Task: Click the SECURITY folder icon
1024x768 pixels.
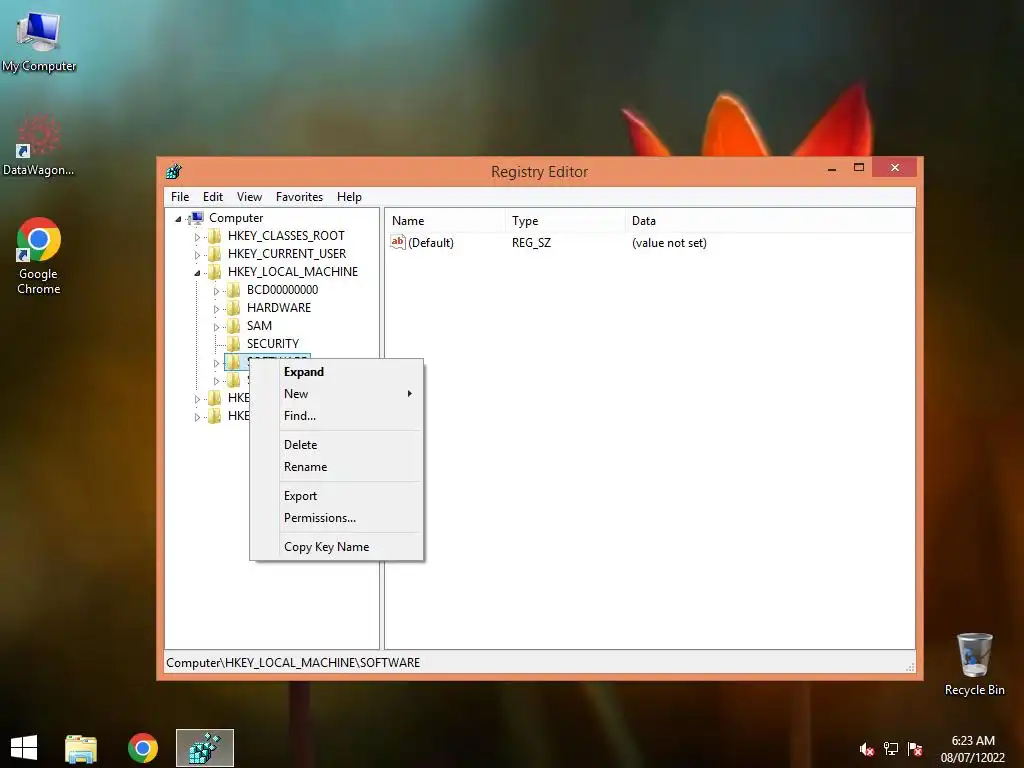Action: (234, 344)
